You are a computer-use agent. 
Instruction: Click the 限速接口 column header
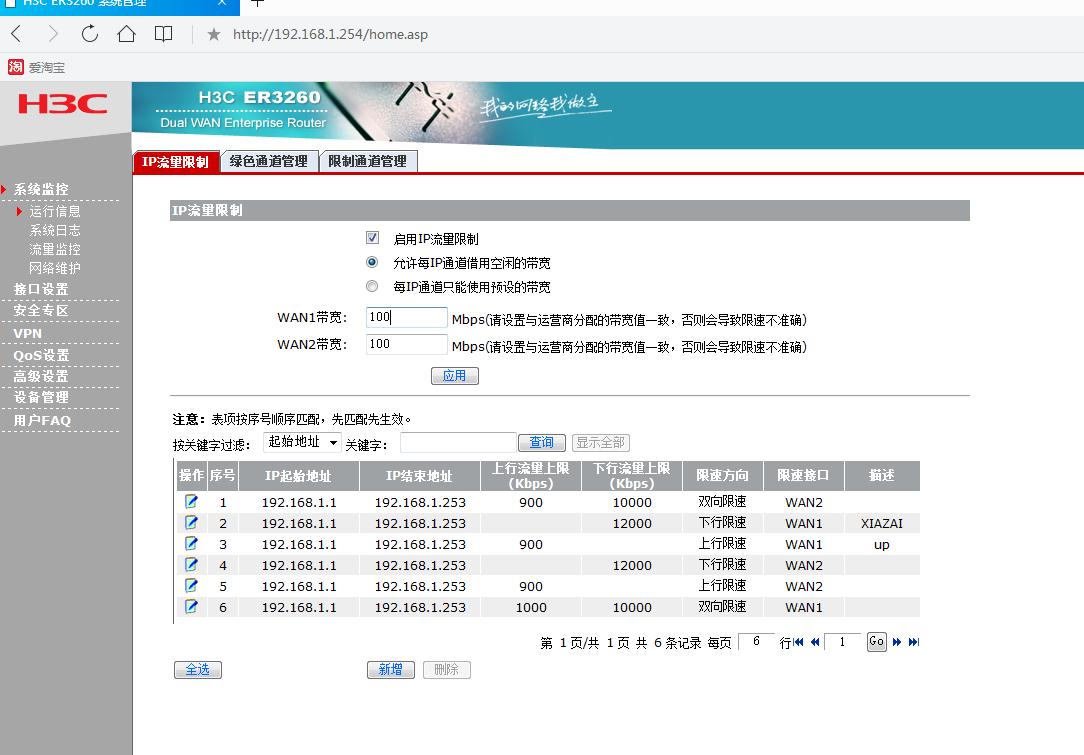(803, 476)
